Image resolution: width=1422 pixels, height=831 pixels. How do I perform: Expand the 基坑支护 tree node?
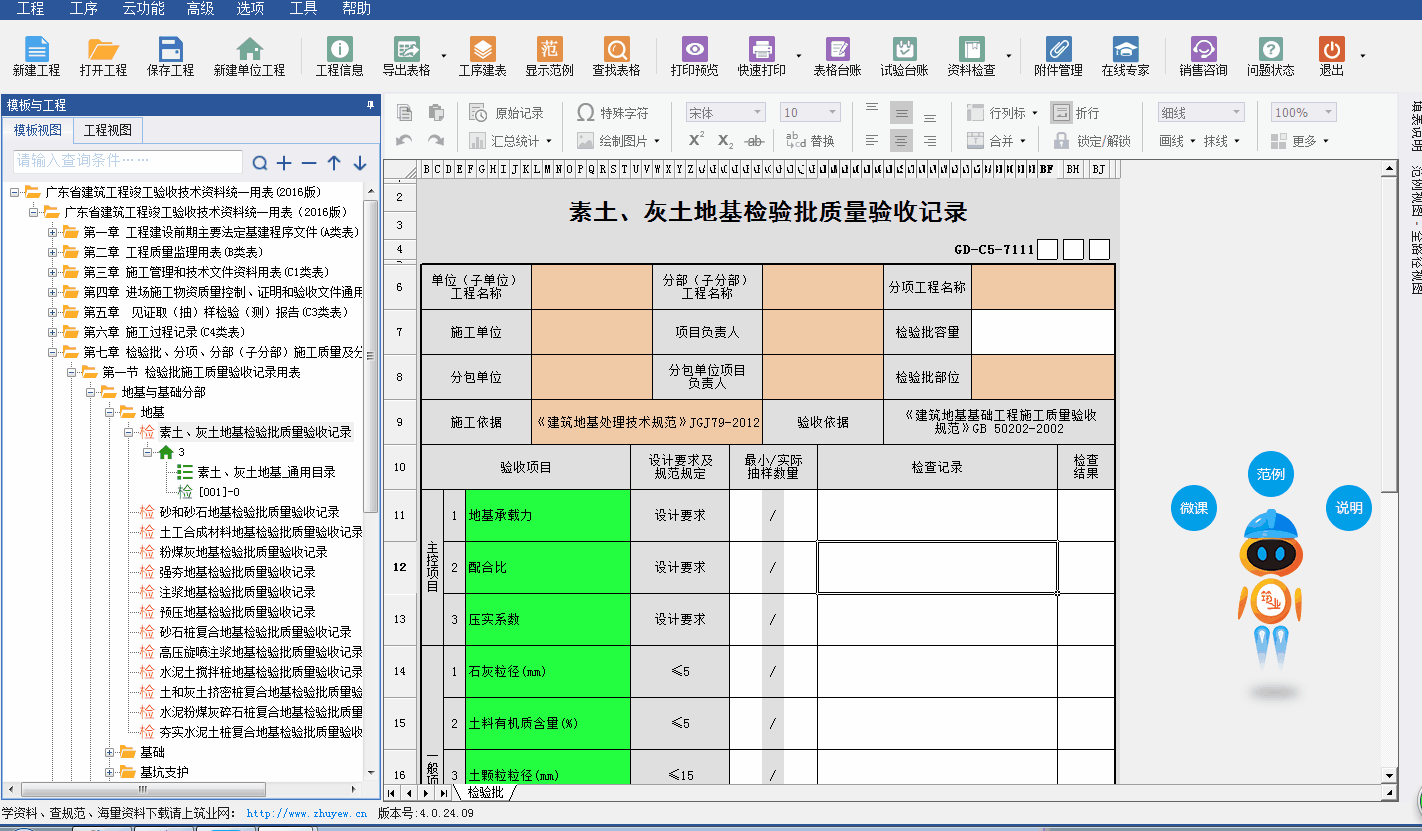click(110, 772)
